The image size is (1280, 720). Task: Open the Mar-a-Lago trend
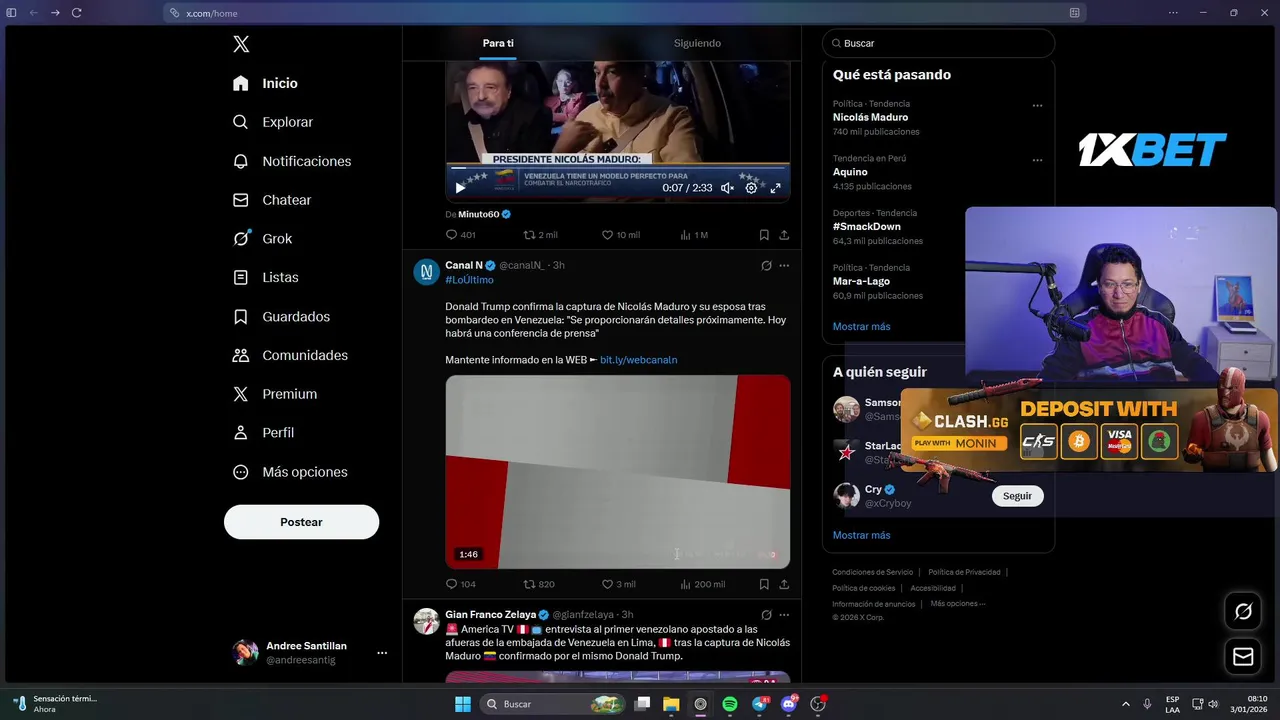861,281
